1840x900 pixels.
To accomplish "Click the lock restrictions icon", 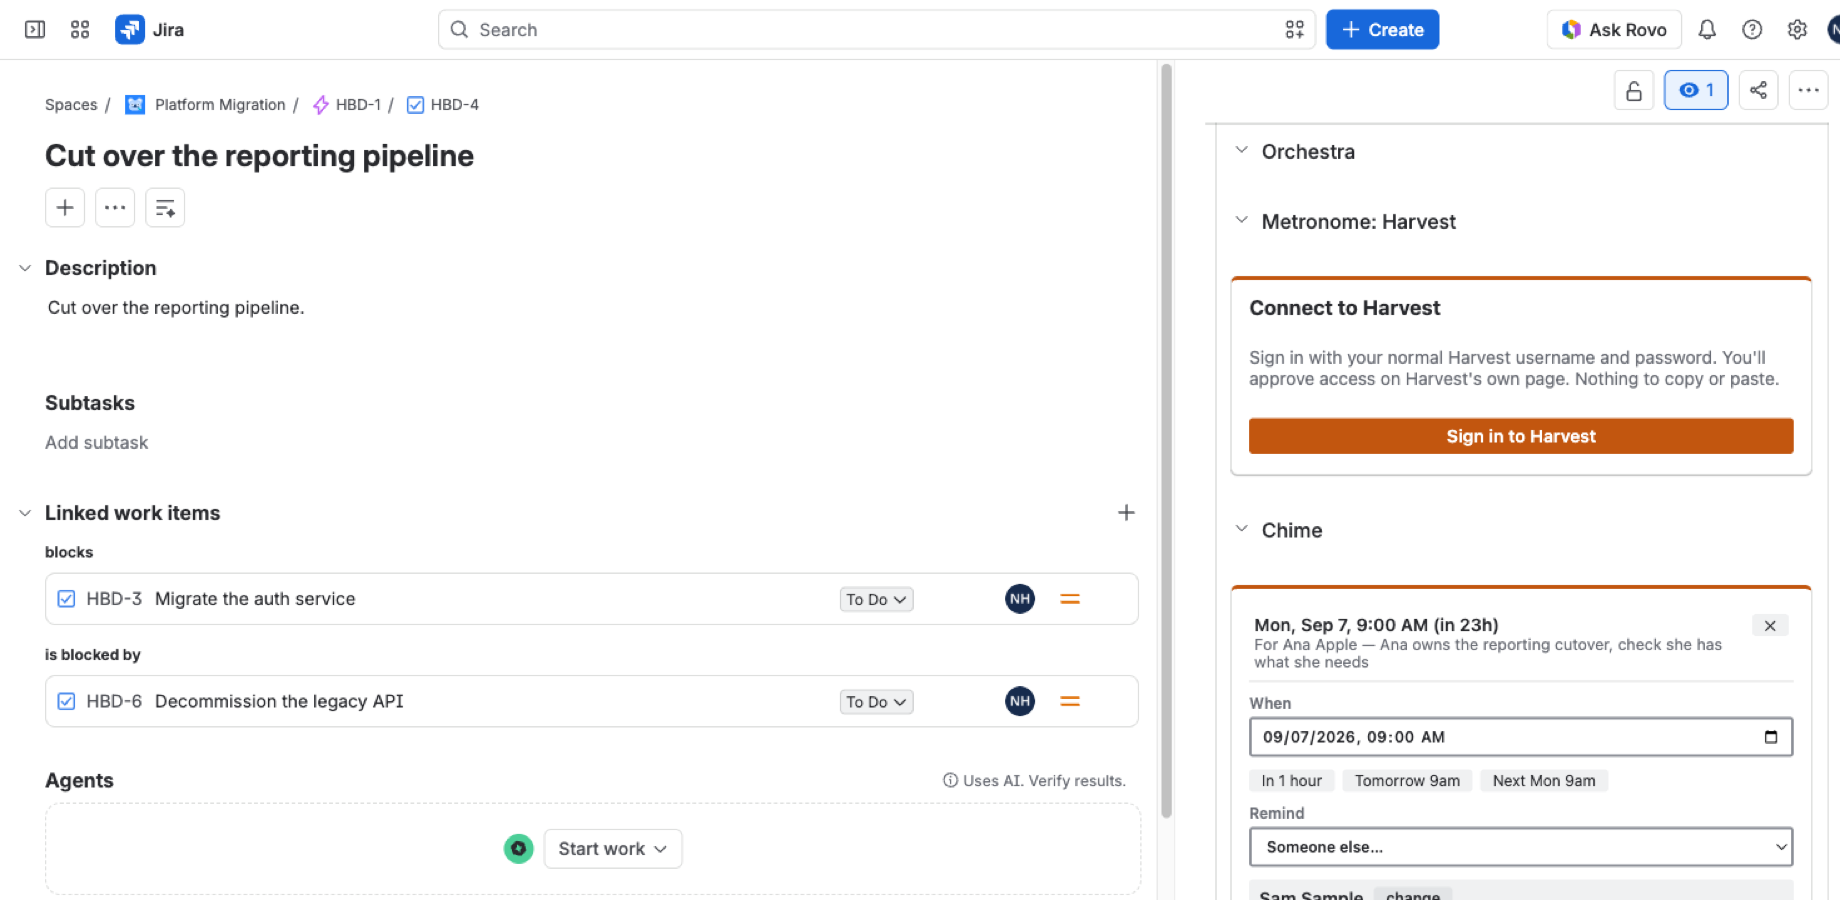I will pyautogui.click(x=1633, y=90).
